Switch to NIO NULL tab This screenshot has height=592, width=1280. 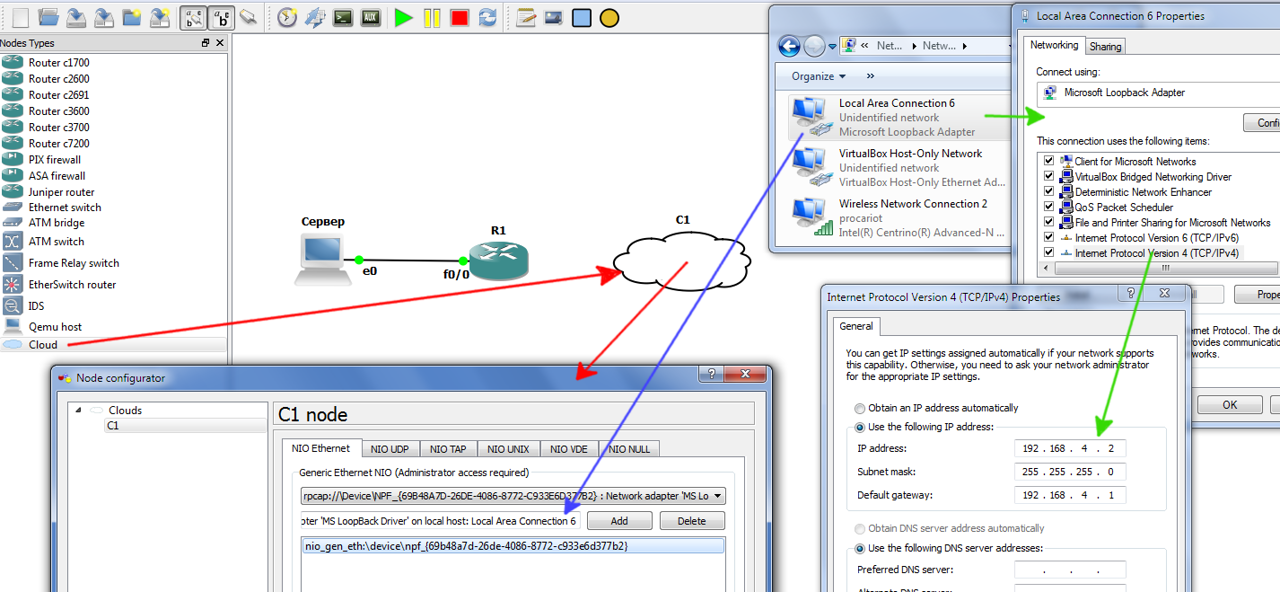629,449
